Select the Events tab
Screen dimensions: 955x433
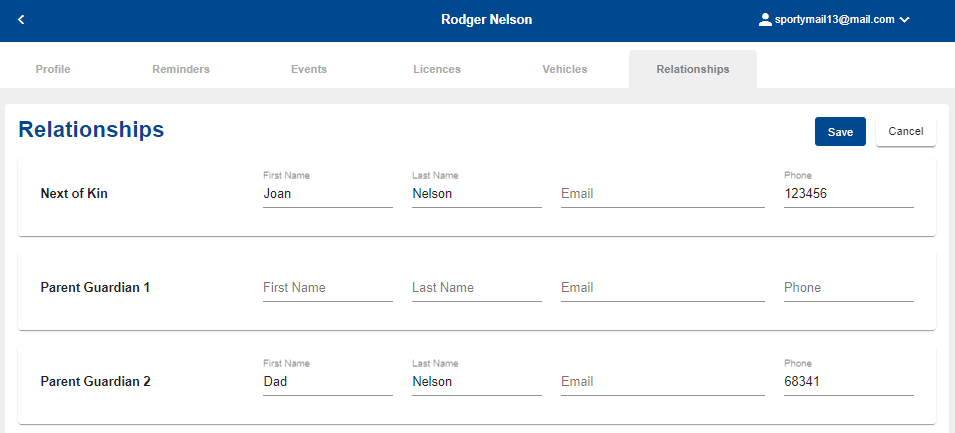309,69
